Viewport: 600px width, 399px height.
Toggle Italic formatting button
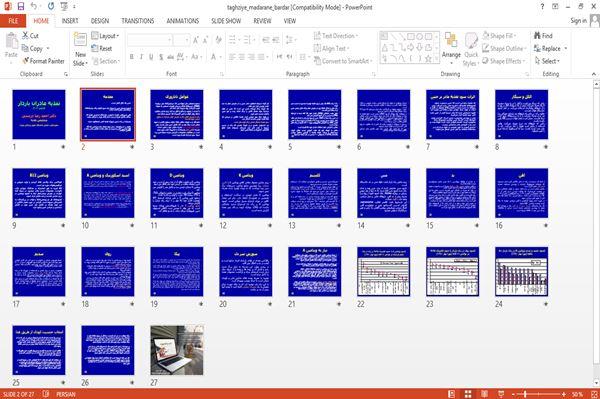[141, 57]
